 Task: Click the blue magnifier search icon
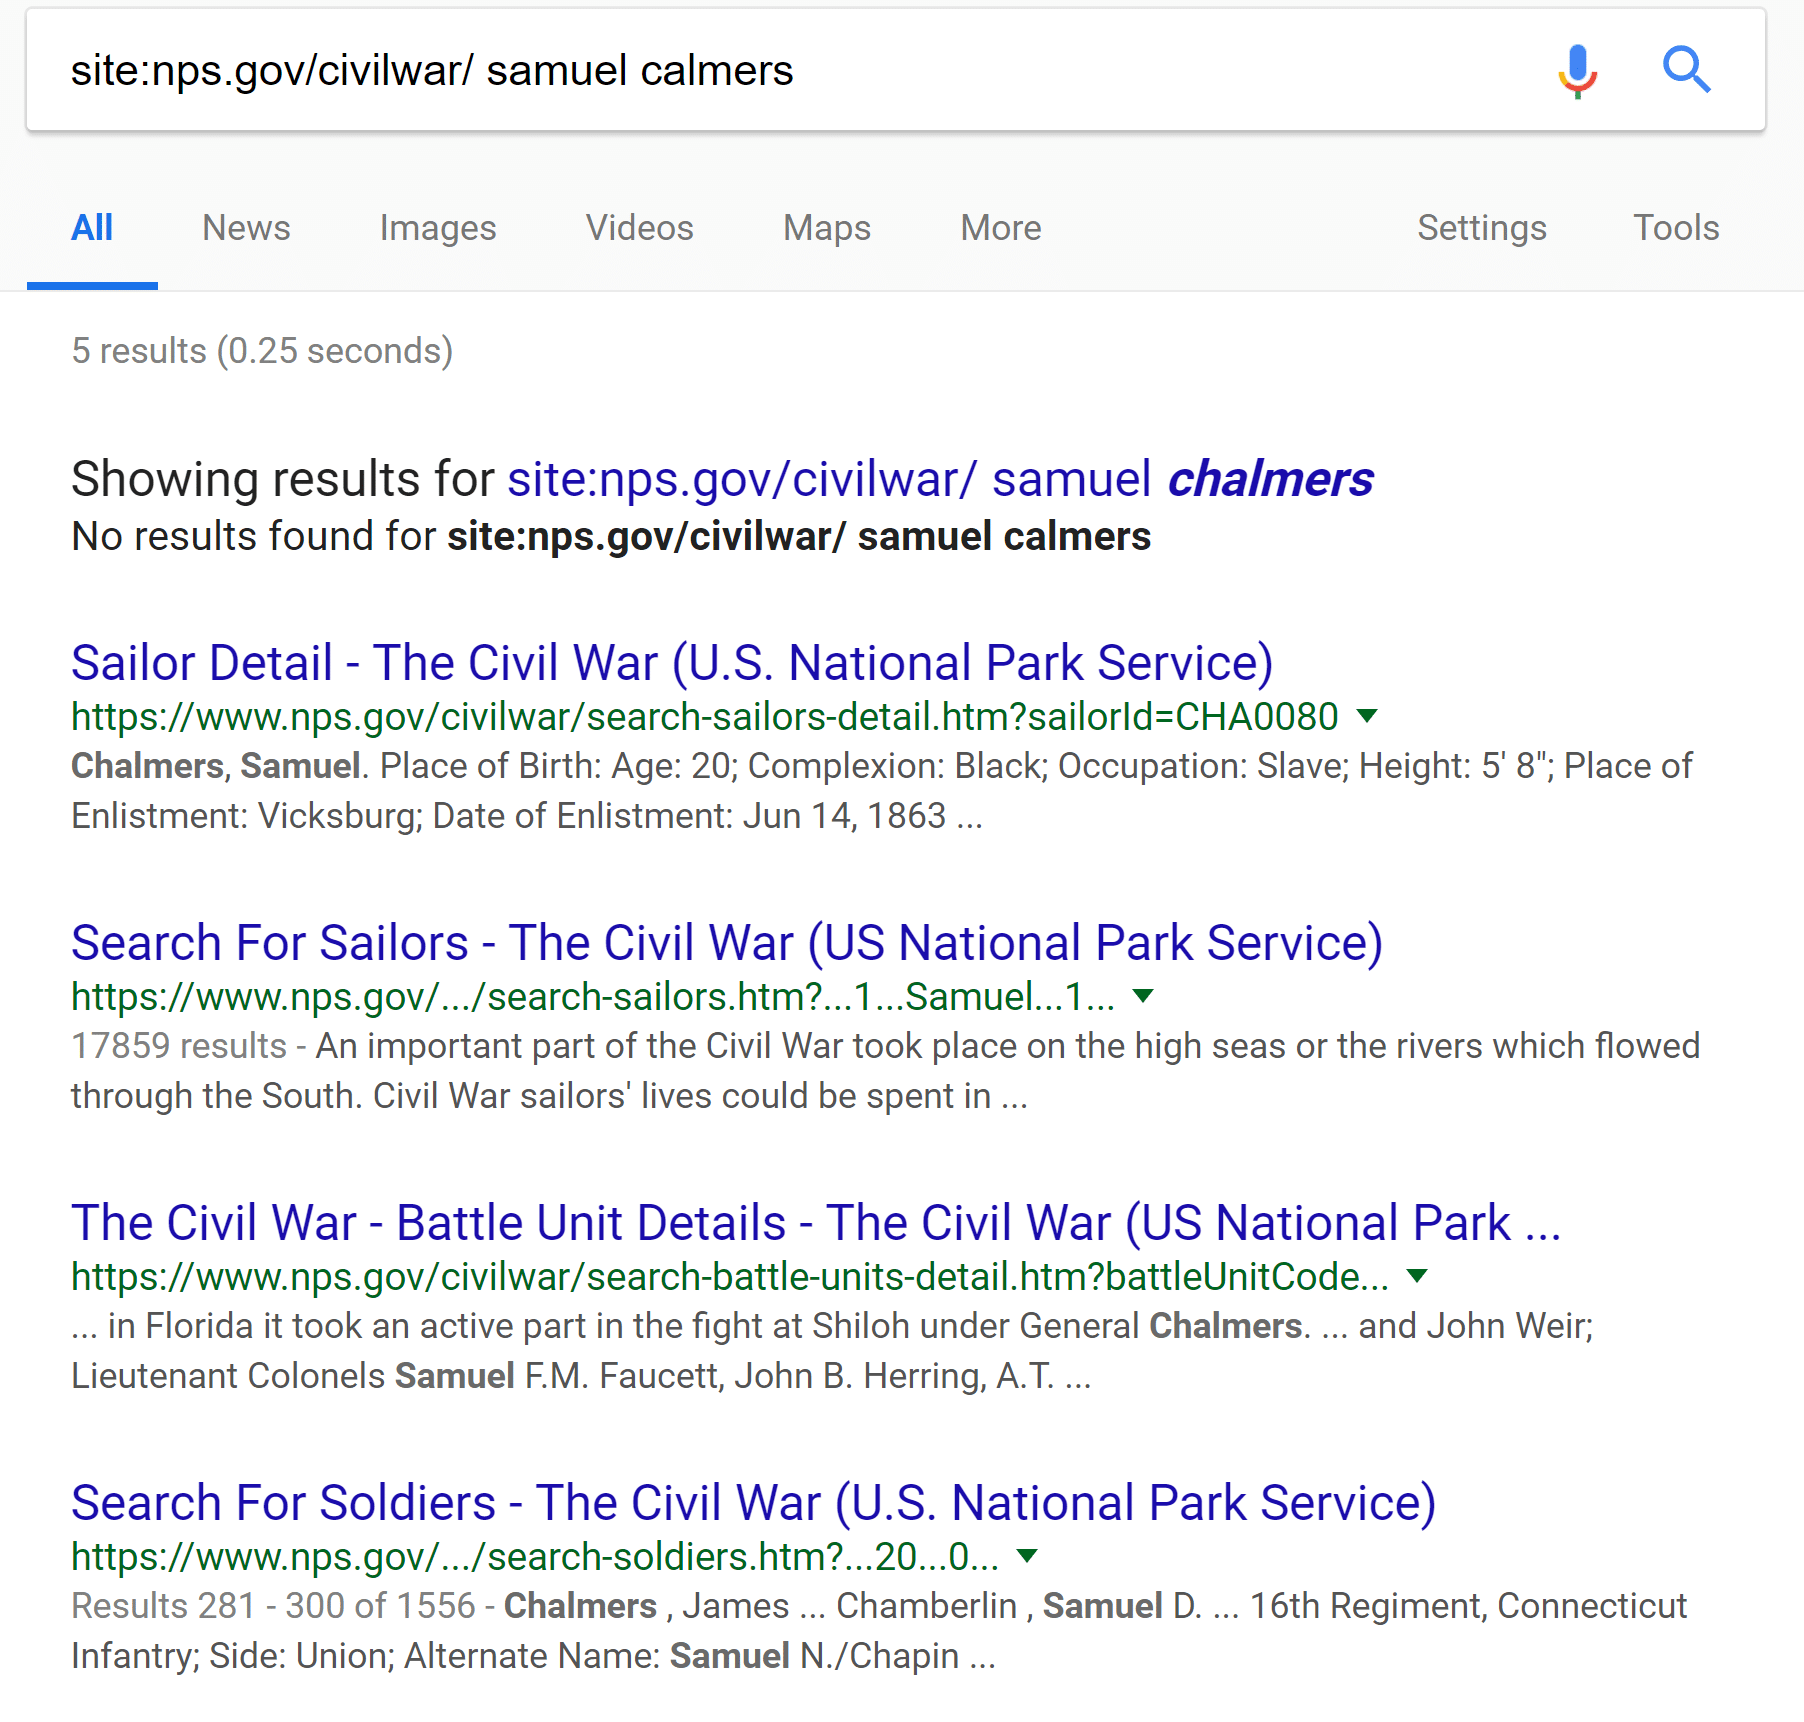(x=1686, y=70)
